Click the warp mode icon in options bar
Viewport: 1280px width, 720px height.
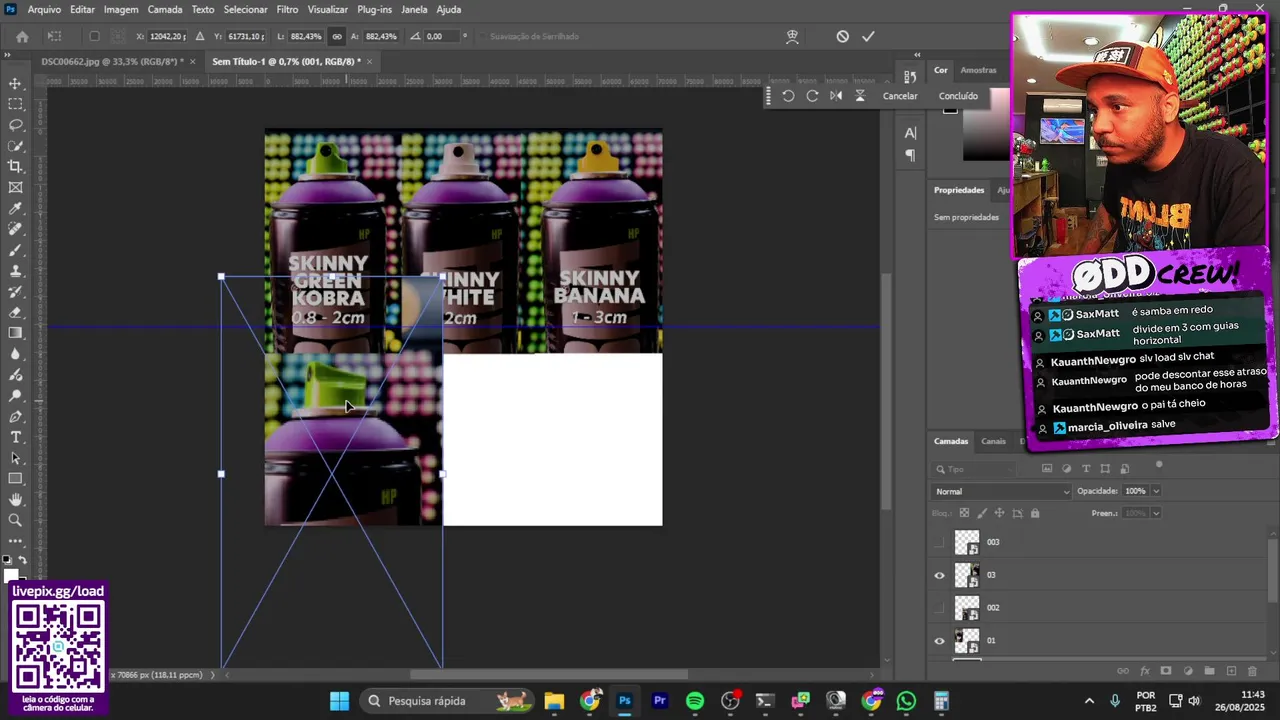tap(792, 37)
